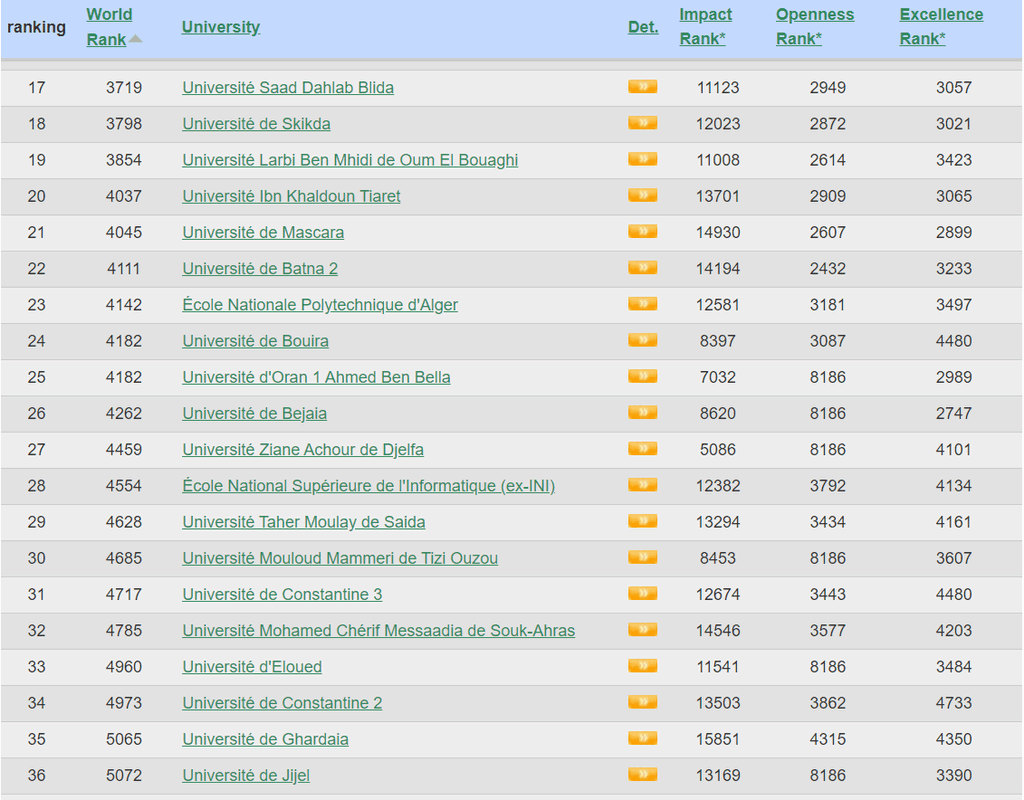Open details icon for Université Mohamed Chérif Messaadia

coord(643,630)
